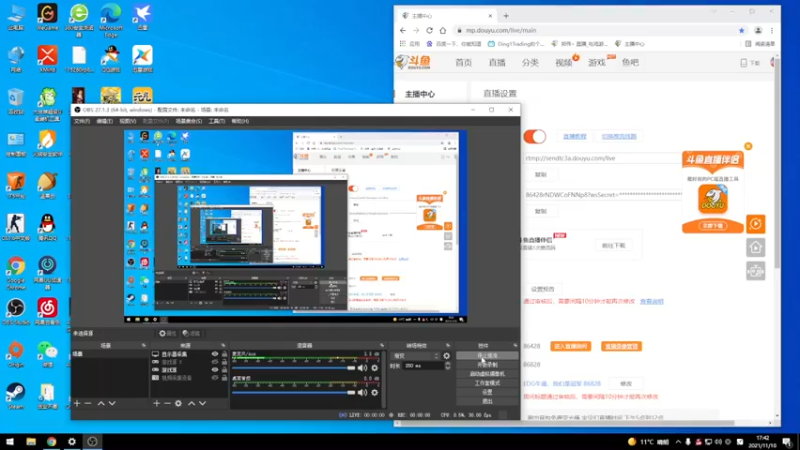The width and height of the screenshot is (800, 450).
Task: Open XMind desktop shortcut
Action: tap(47, 59)
